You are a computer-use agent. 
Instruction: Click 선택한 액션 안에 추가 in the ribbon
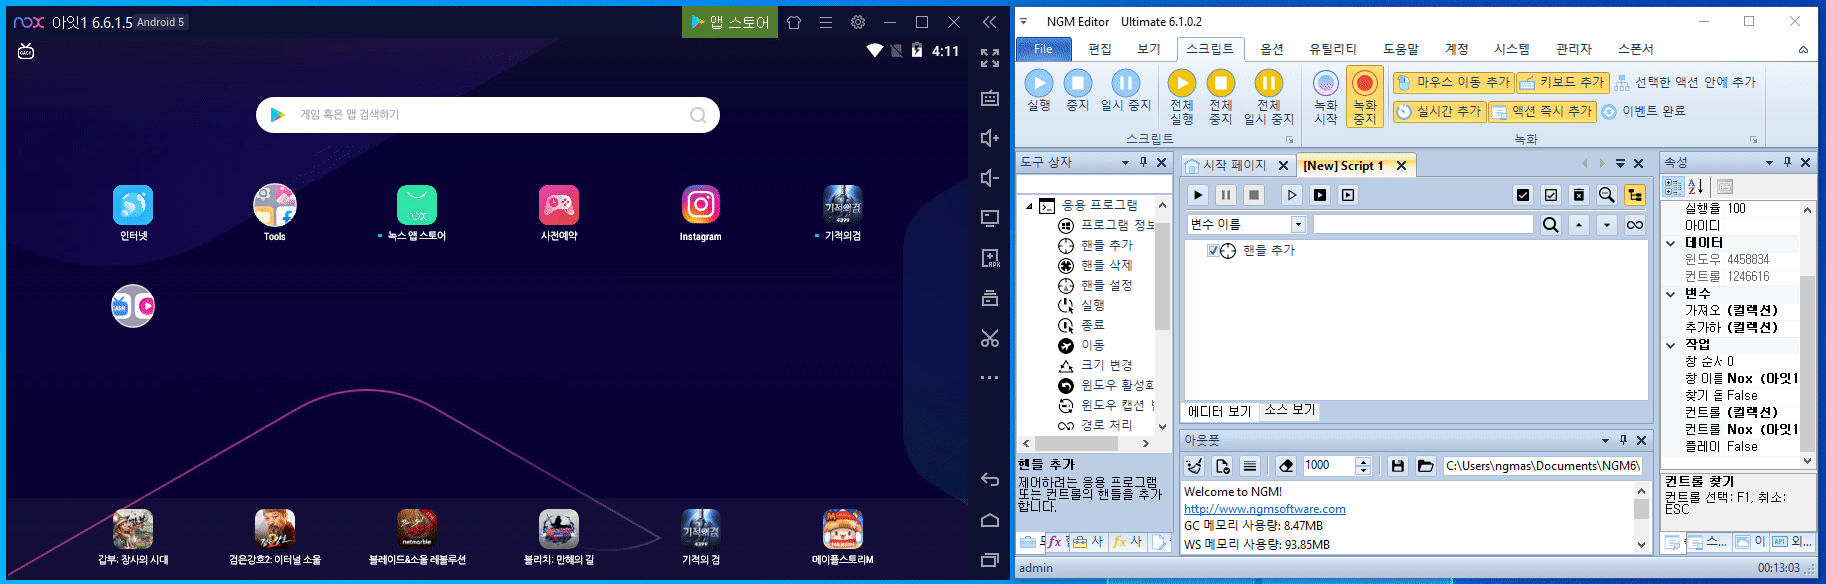[x=1686, y=82]
